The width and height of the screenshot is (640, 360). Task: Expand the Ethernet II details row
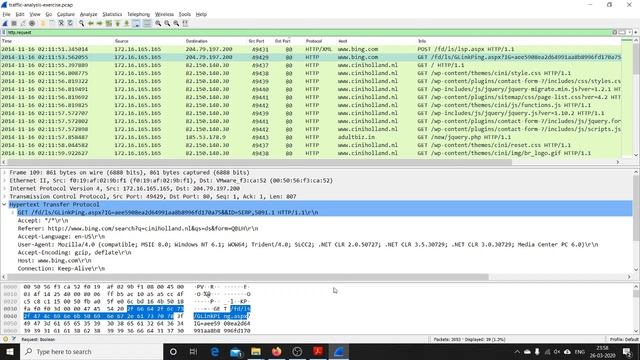(x=4, y=180)
